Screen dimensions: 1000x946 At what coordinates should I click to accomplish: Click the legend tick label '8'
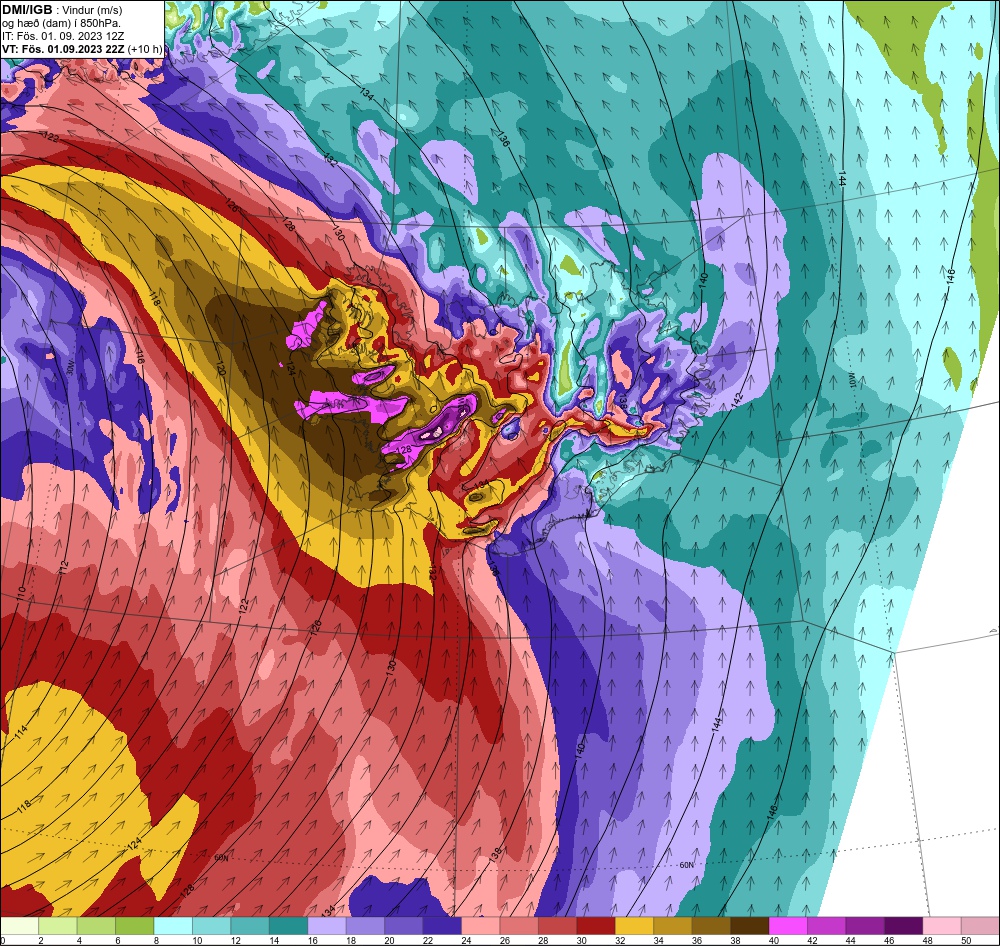156,940
